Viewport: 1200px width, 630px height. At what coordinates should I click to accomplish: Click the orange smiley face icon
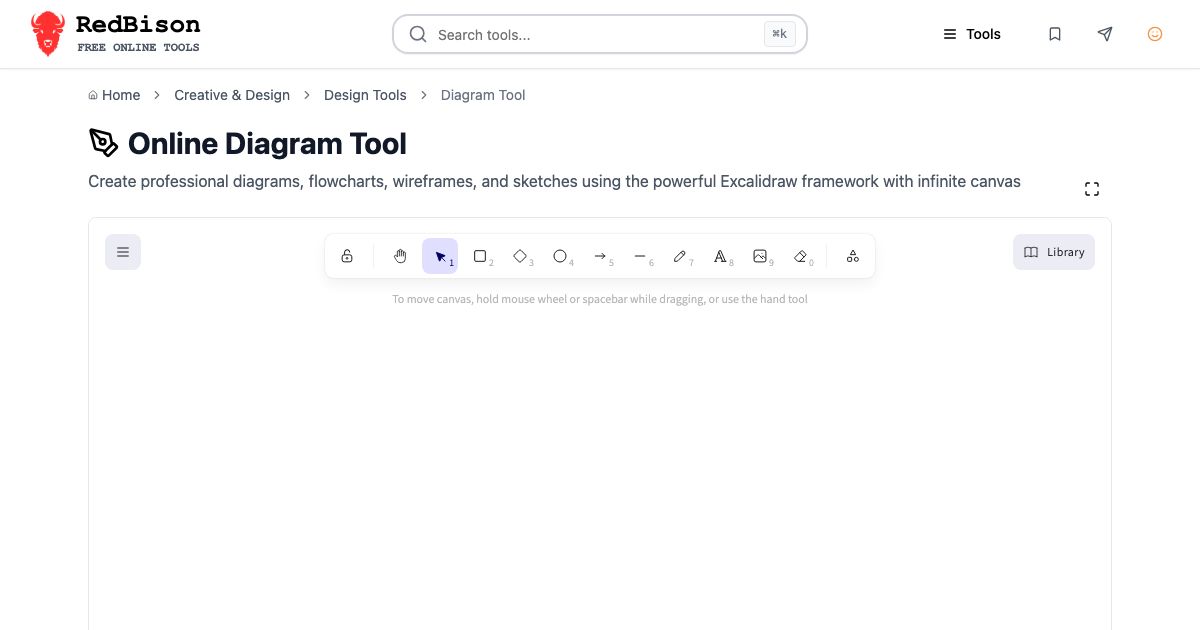[1155, 34]
